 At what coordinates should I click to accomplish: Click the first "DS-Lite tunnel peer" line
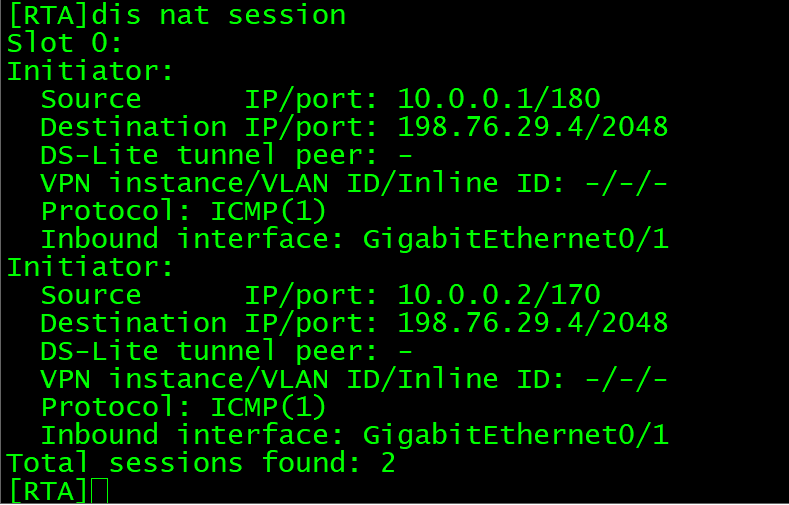226,155
